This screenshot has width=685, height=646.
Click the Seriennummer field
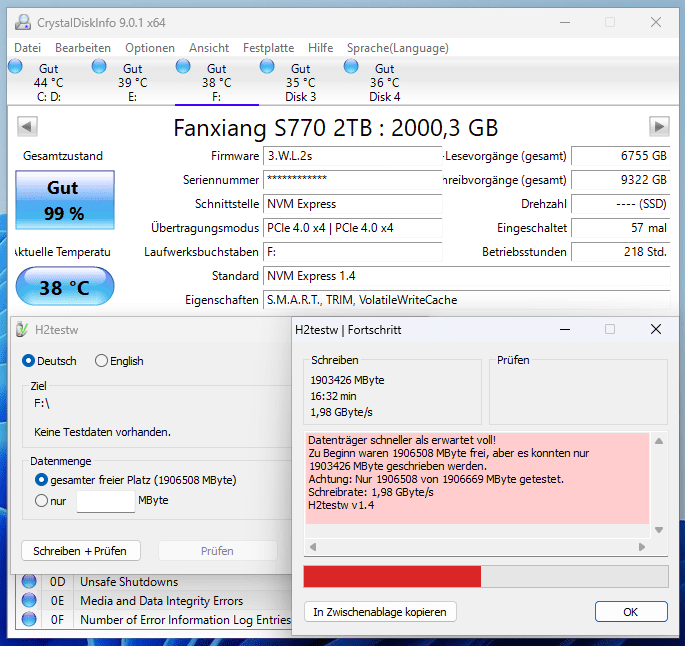coord(353,180)
